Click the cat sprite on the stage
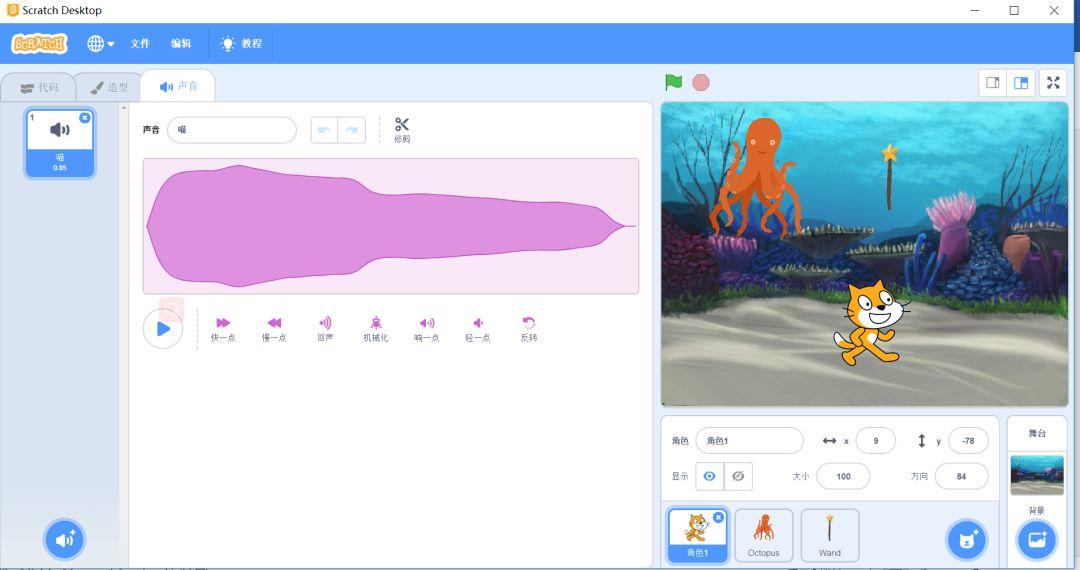The width and height of the screenshot is (1080, 570). [869, 322]
